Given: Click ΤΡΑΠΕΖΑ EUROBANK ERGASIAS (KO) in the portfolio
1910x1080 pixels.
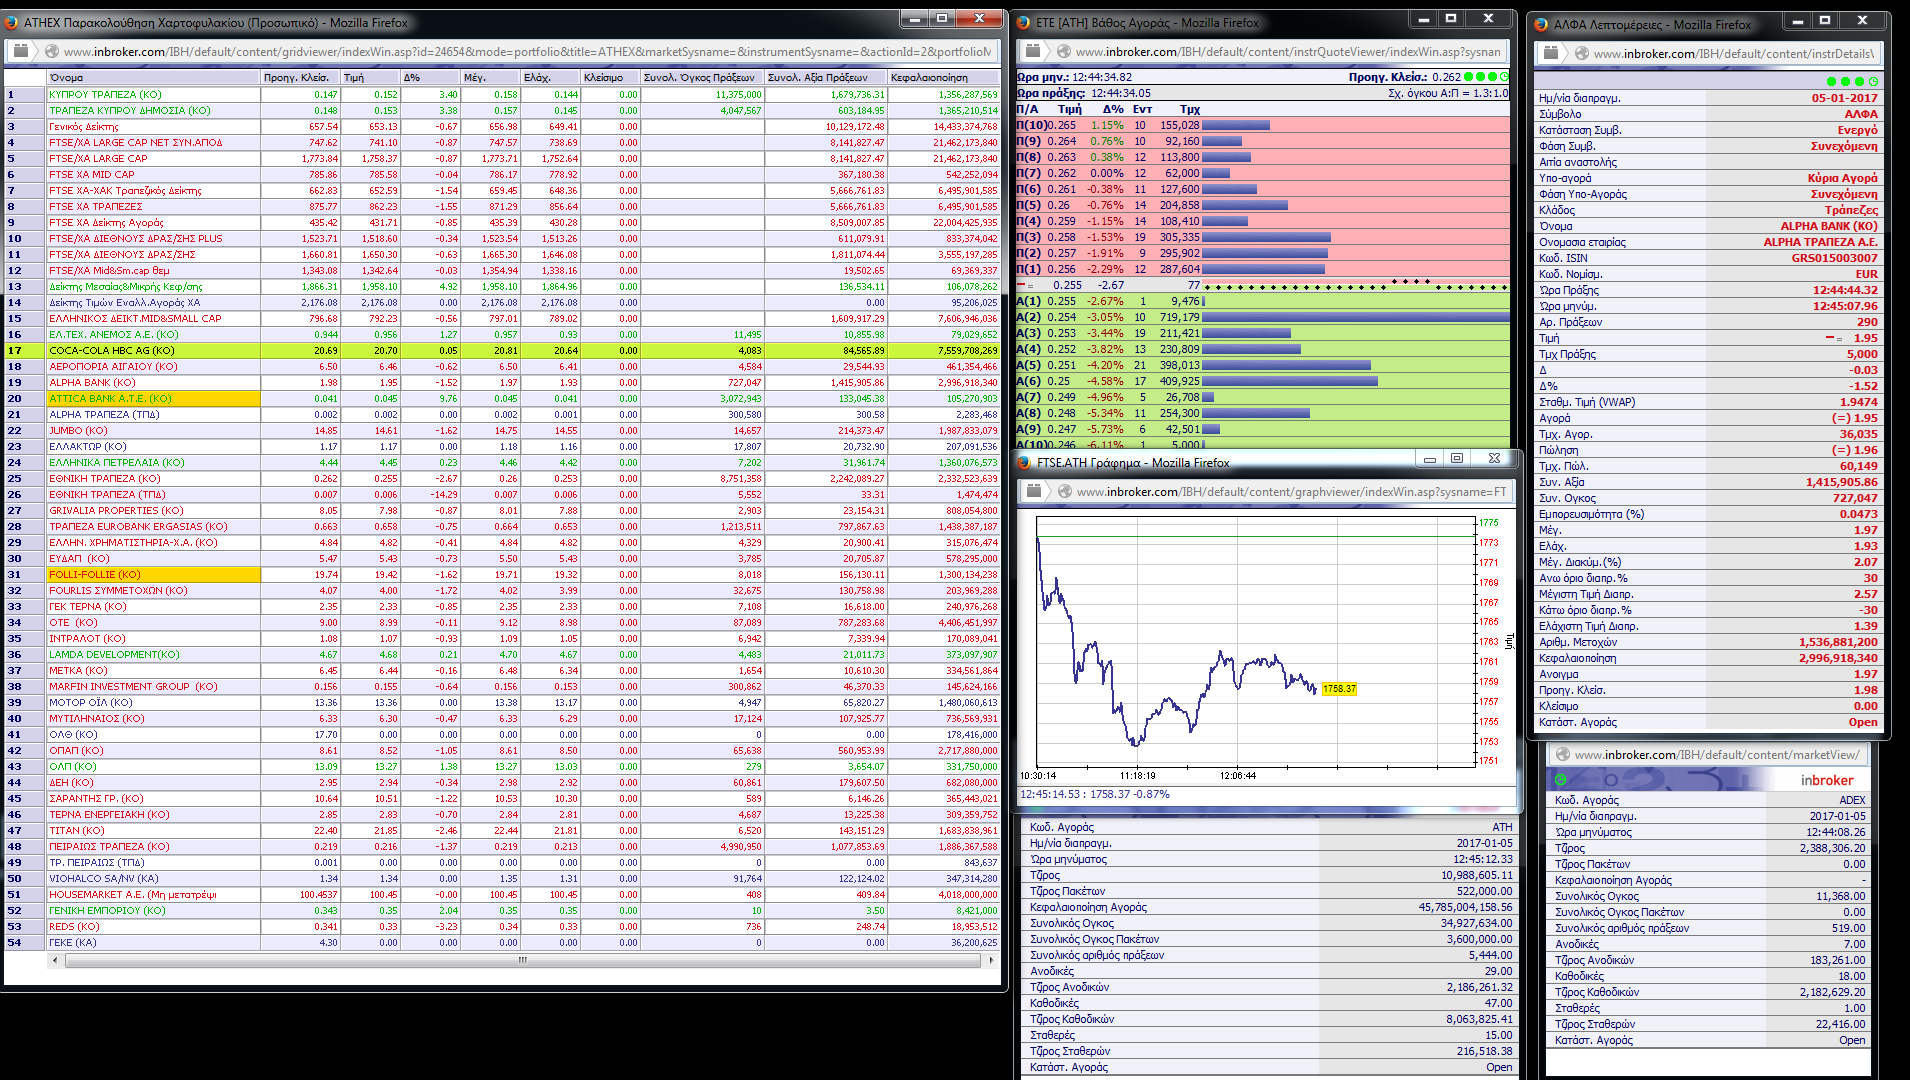Looking at the screenshot, I should (x=502, y=527).
